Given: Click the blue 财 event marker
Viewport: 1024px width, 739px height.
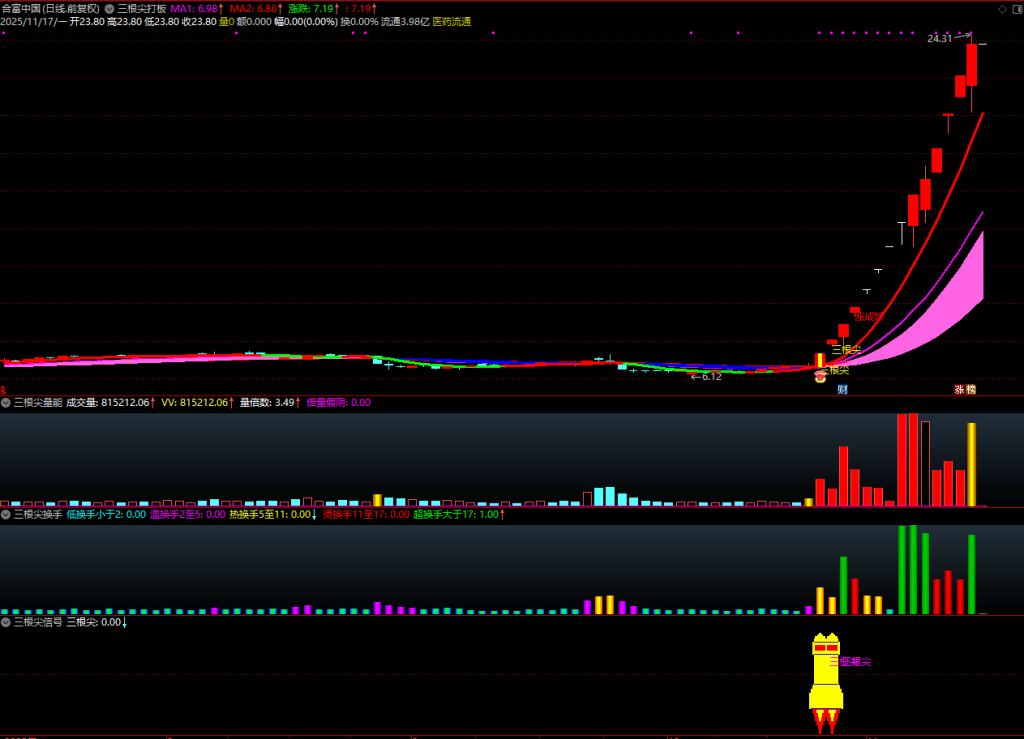Looking at the screenshot, I should [x=842, y=389].
